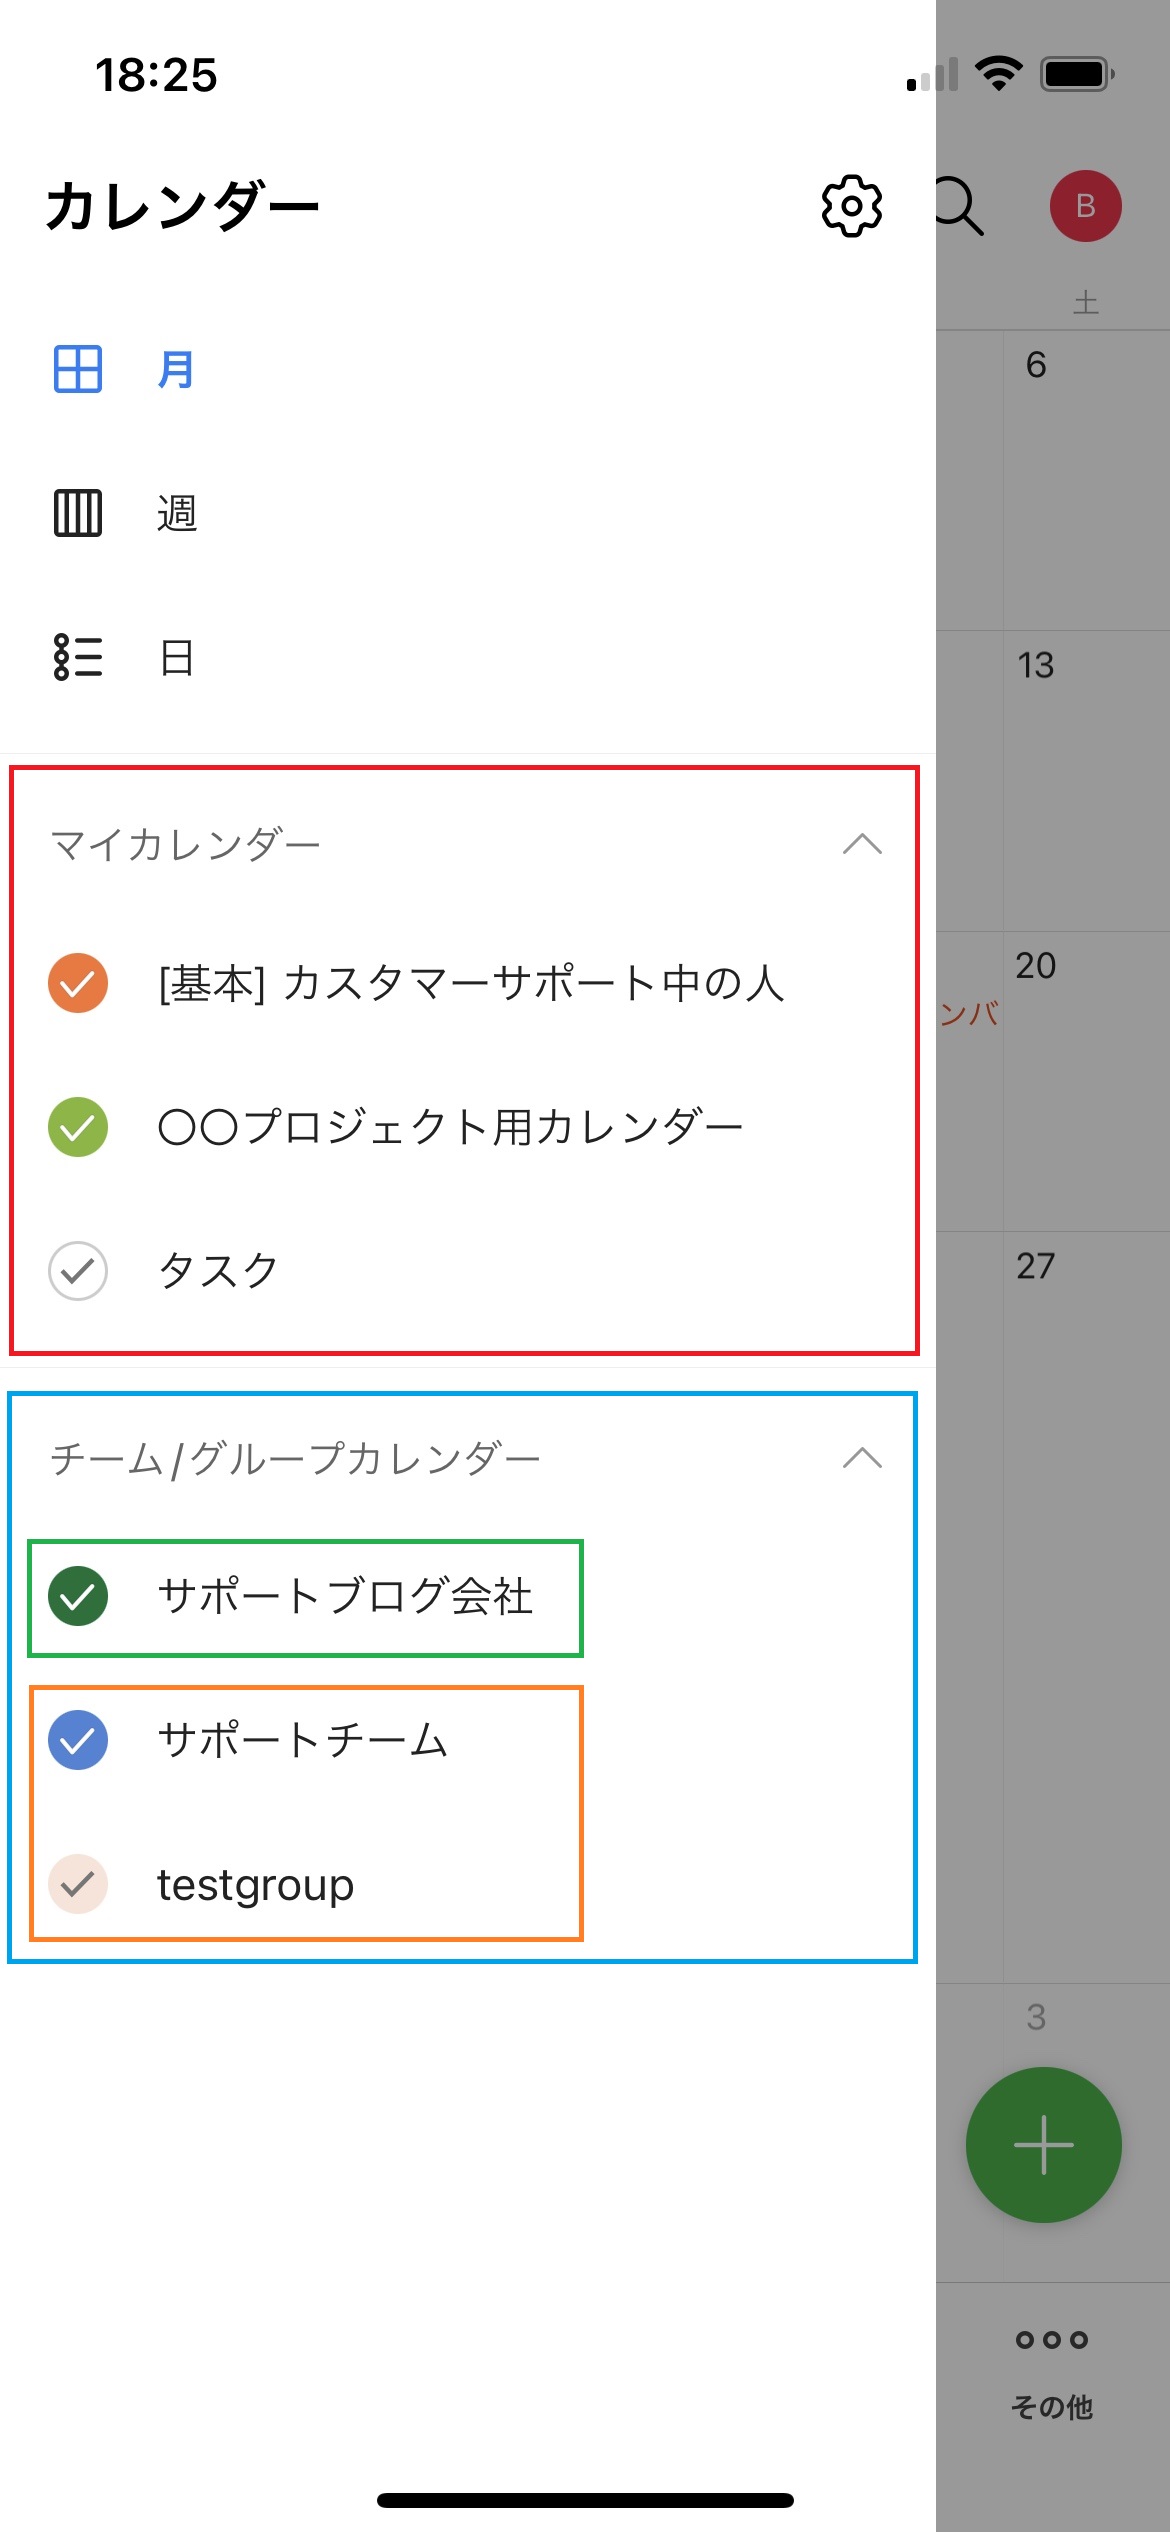This screenshot has height=2532, width=1170.
Task: Open calendar settings gear icon
Action: (x=851, y=206)
